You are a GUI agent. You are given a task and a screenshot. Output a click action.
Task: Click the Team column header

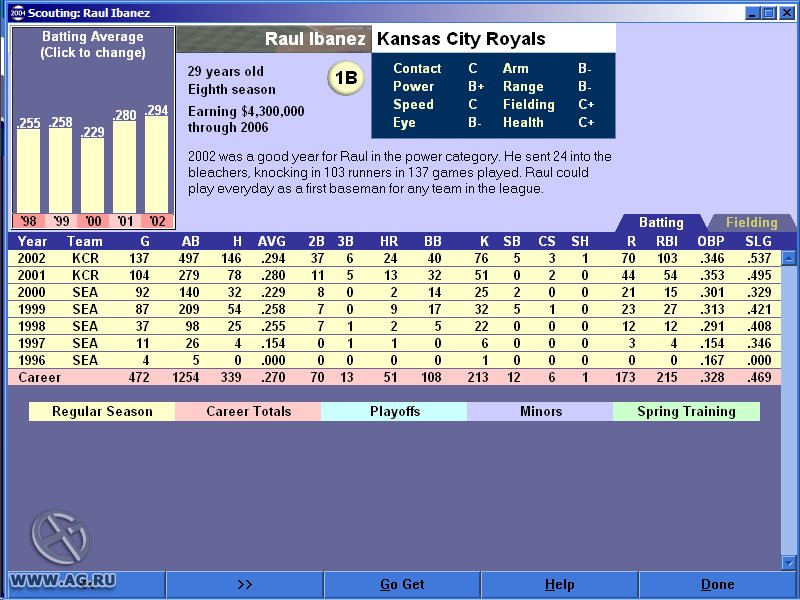85,241
